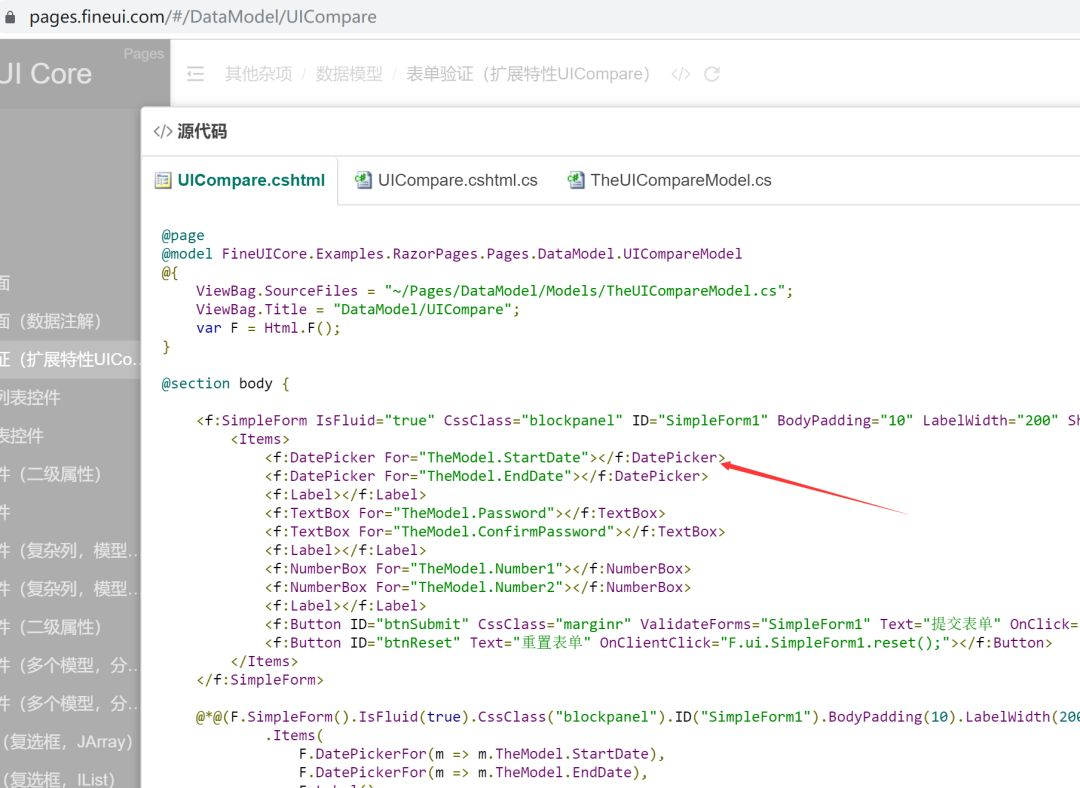
Task: Click the refresh icon in breadcrumb bar
Action: pyautogui.click(x=712, y=74)
